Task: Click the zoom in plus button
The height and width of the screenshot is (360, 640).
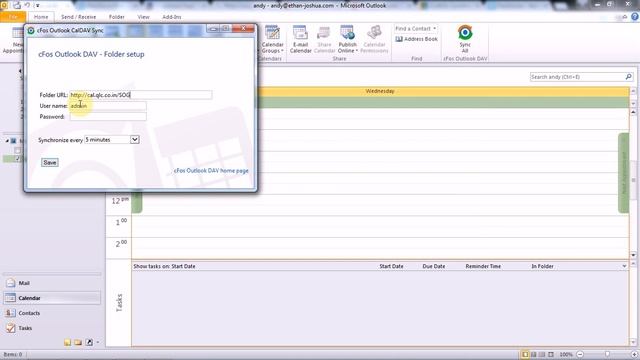Action: tap(634, 354)
